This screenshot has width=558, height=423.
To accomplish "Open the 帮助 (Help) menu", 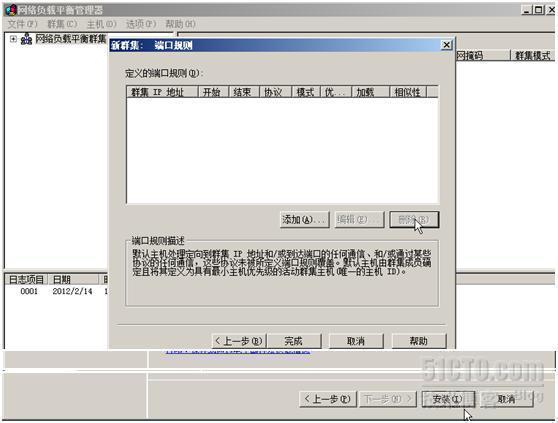I will point(180,24).
